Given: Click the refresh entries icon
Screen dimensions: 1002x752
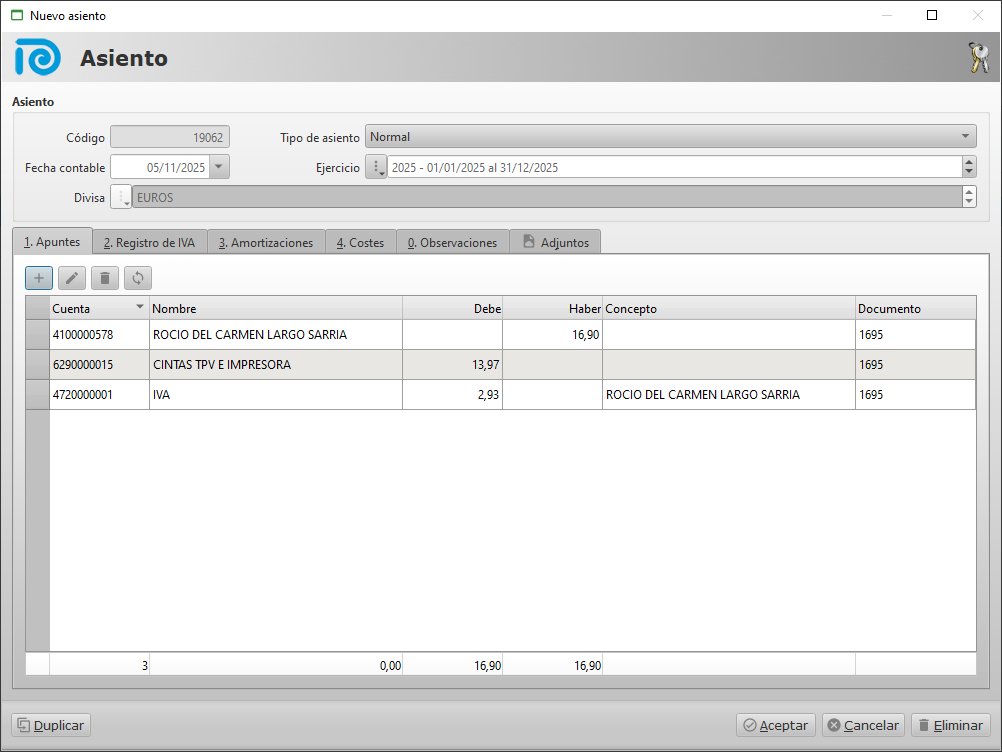Looking at the screenshot, I should [138, 278].
